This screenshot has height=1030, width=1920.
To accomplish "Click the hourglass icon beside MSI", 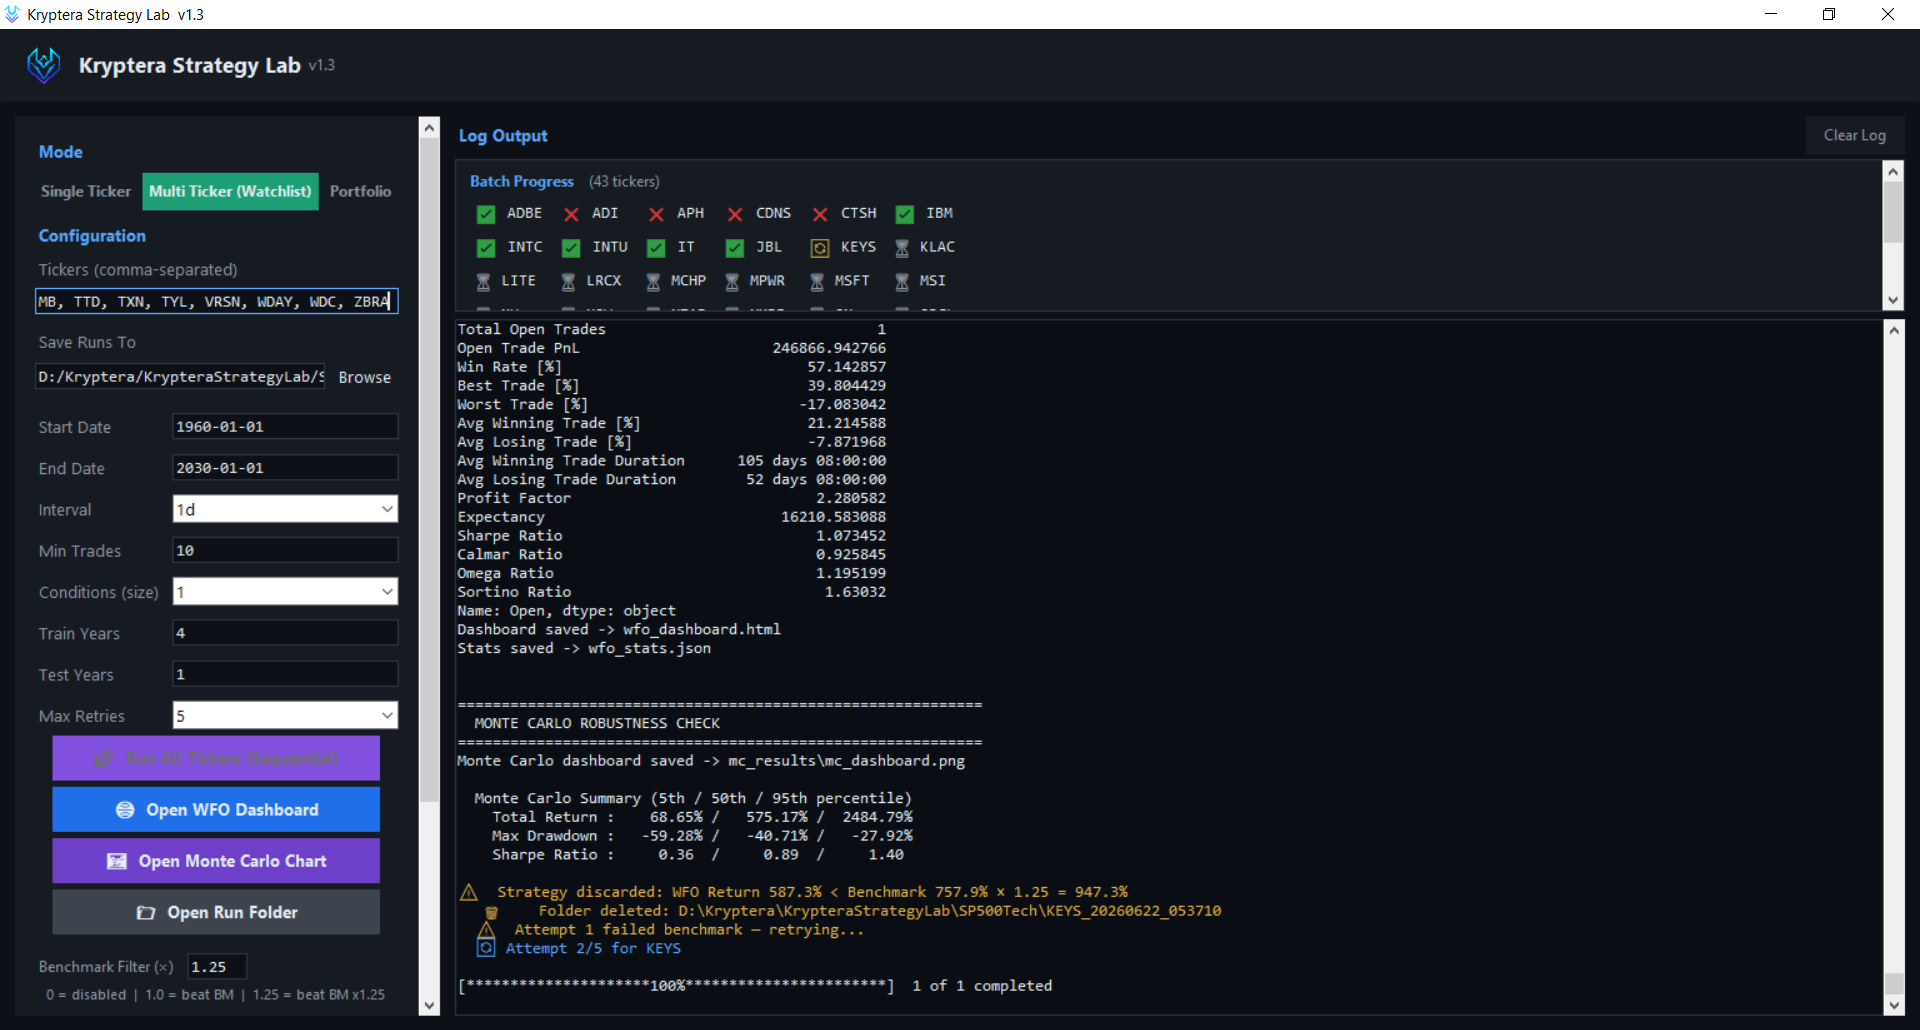I will pyautogui.click(x=902, y=282).
